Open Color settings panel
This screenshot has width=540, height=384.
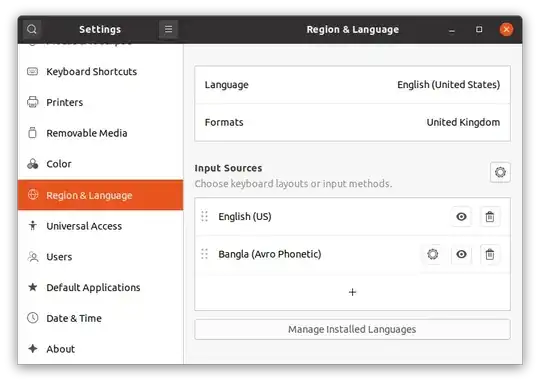pos(101,164)
